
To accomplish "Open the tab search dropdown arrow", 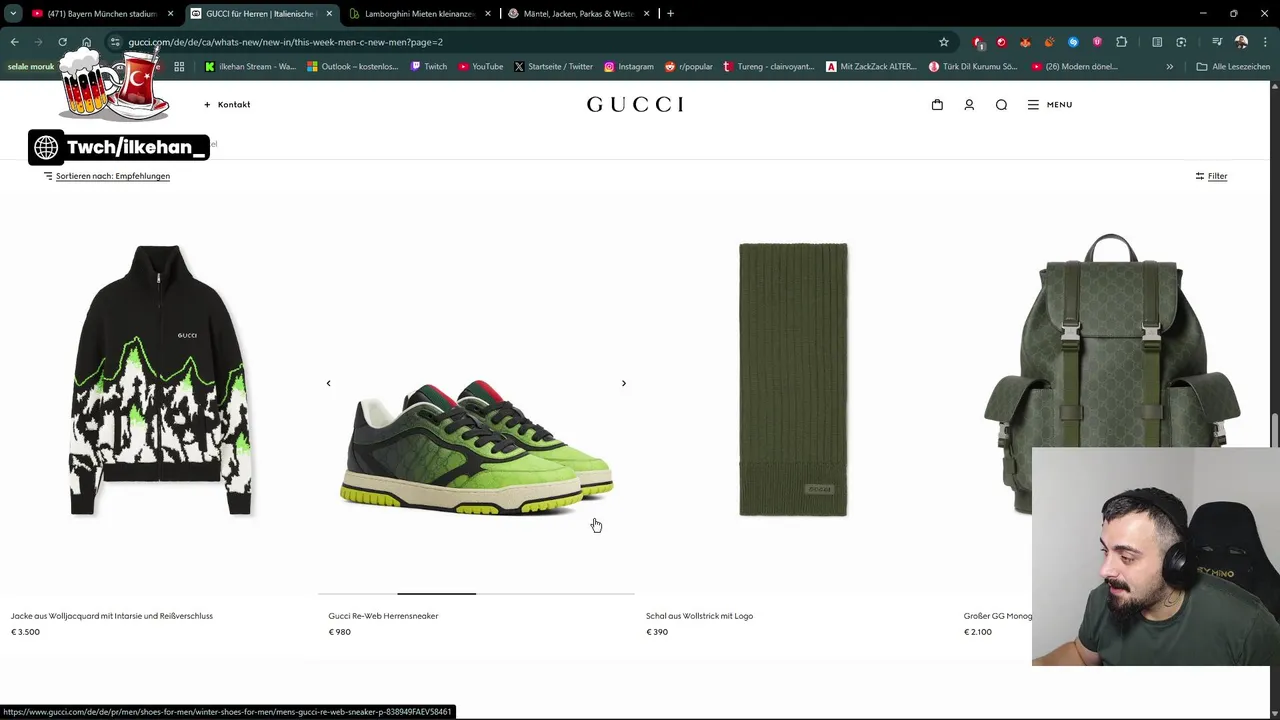I will pyautogui.click(x=13, y=14).
